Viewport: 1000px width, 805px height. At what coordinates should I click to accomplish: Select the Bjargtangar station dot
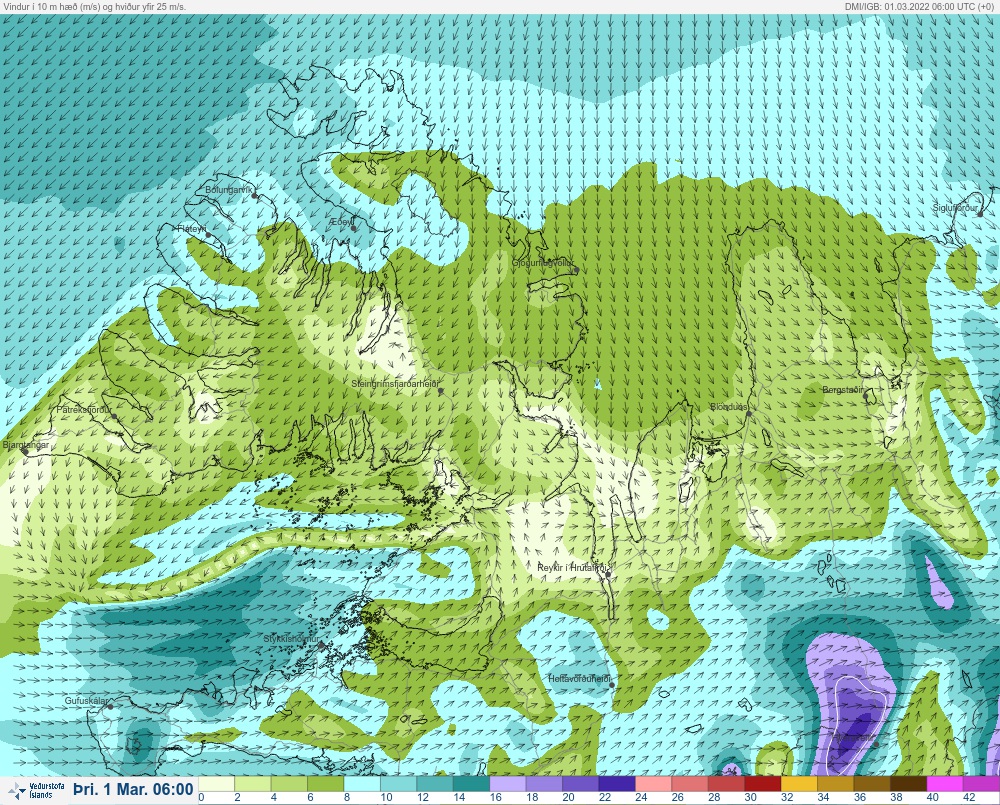[25, 451]
